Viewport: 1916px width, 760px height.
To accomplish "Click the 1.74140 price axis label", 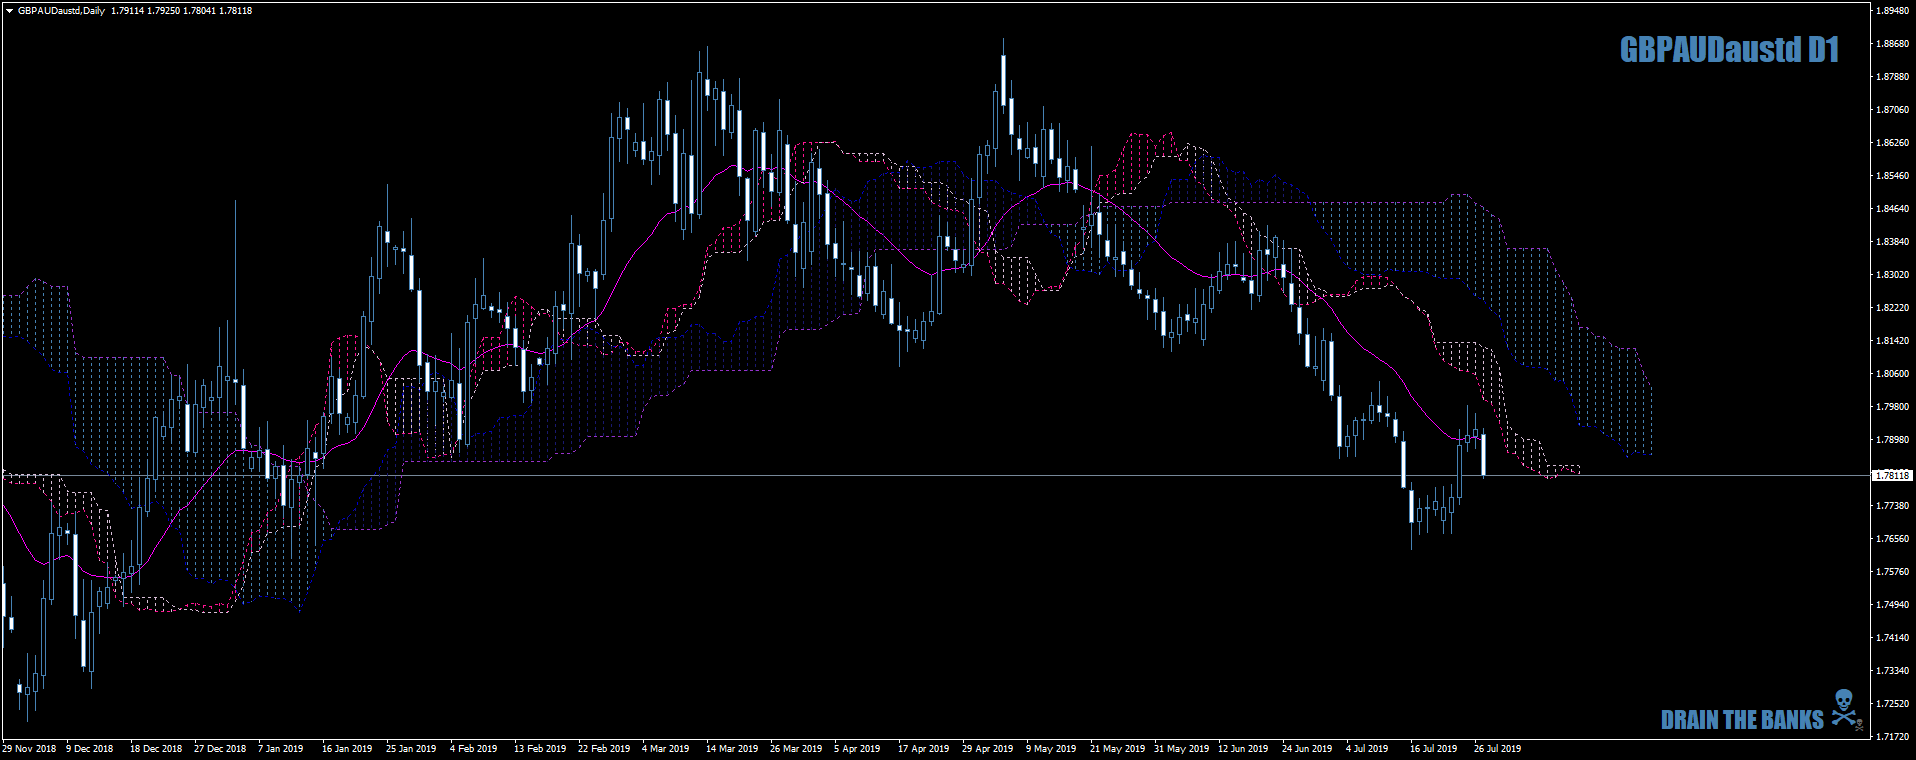I will pyautogui.click(x=1892, y=638).
